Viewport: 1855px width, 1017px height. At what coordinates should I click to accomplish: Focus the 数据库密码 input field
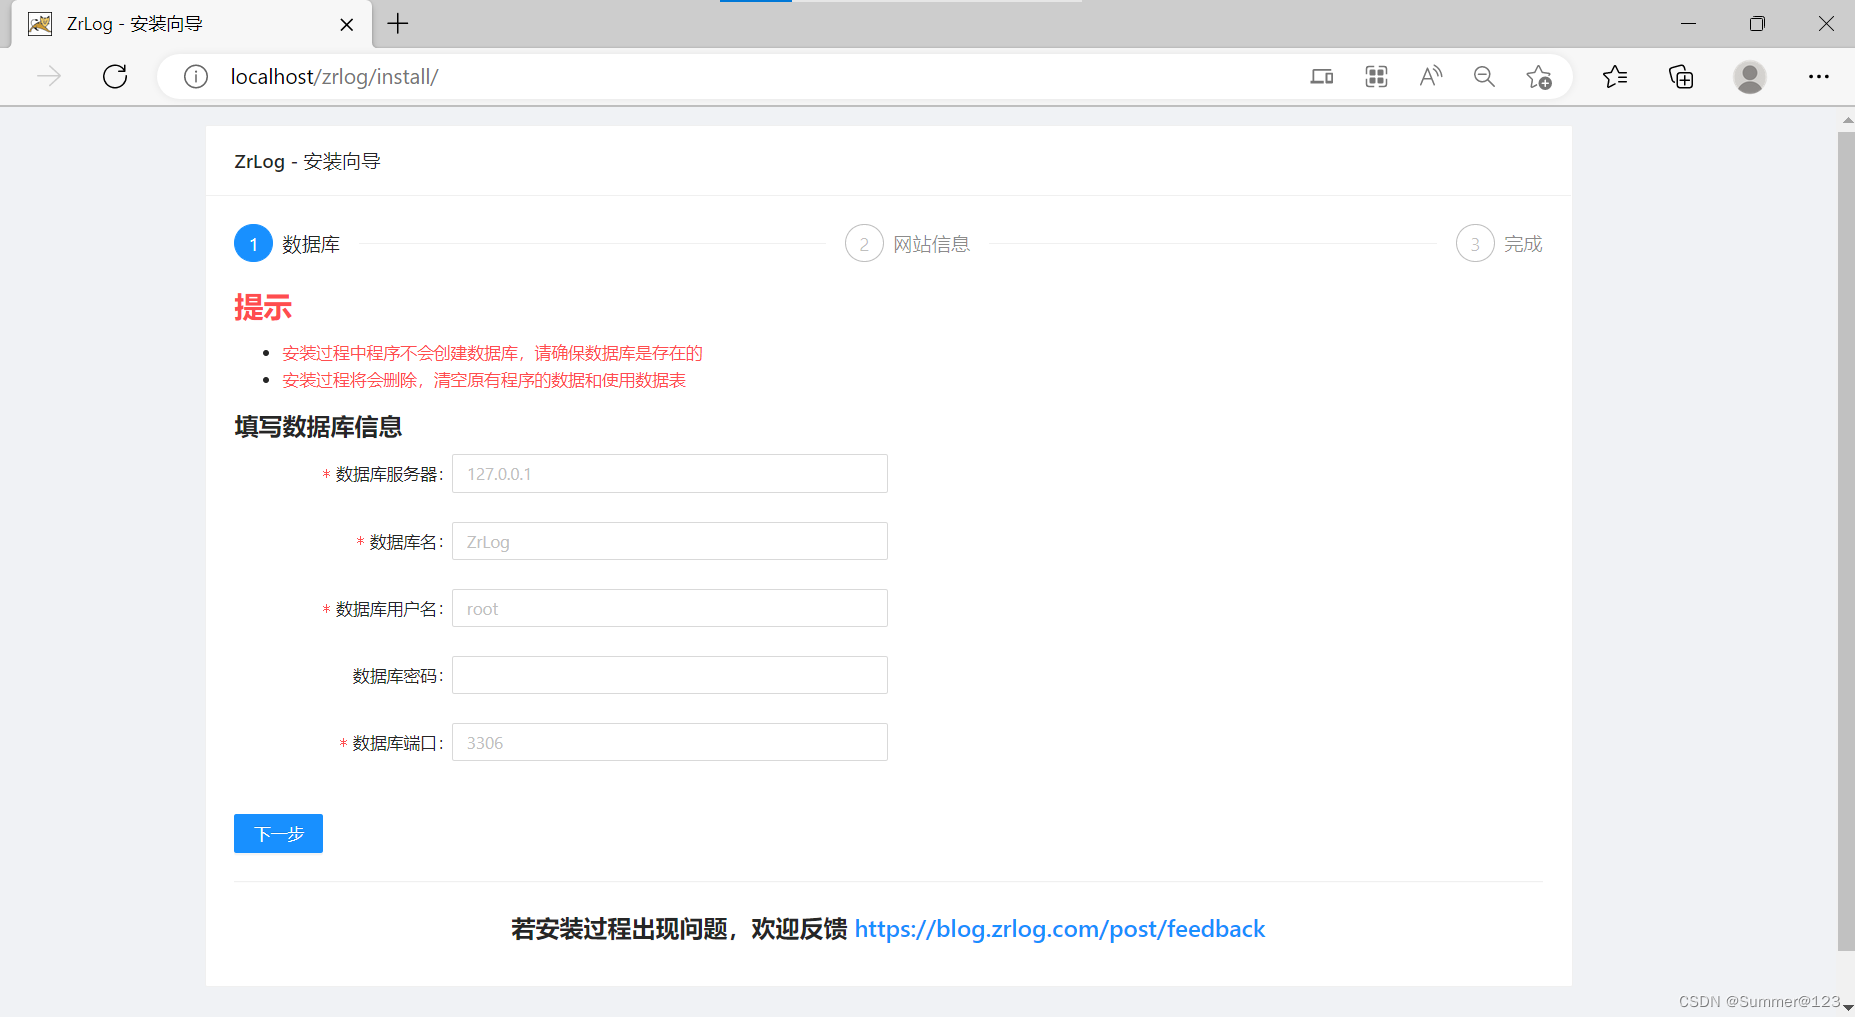670,675
